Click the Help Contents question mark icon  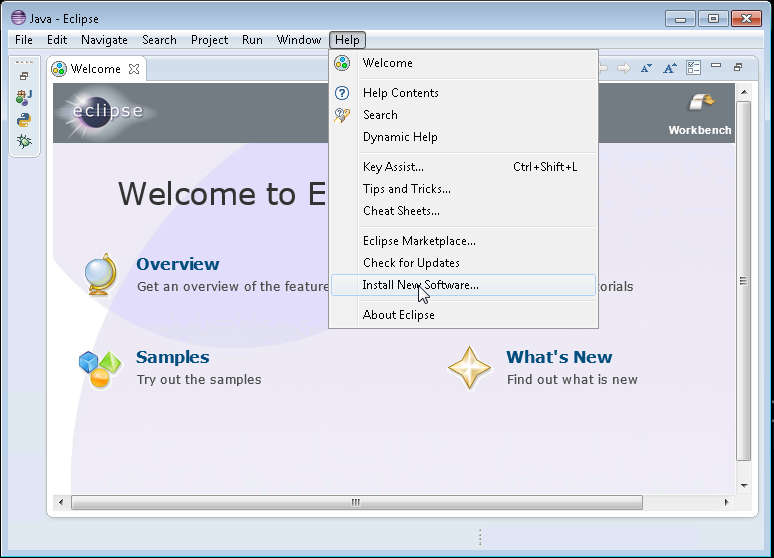coord(342,93)
